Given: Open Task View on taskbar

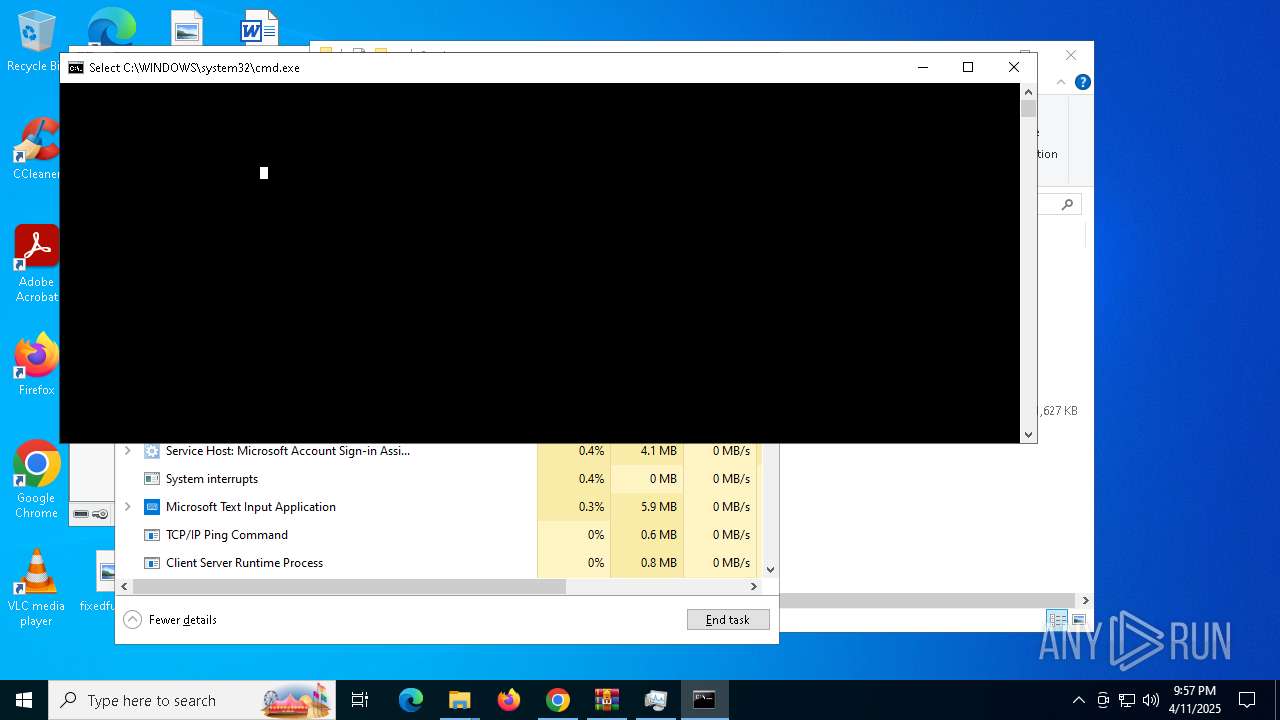Looking at the screenshot, I should point(360,700).
